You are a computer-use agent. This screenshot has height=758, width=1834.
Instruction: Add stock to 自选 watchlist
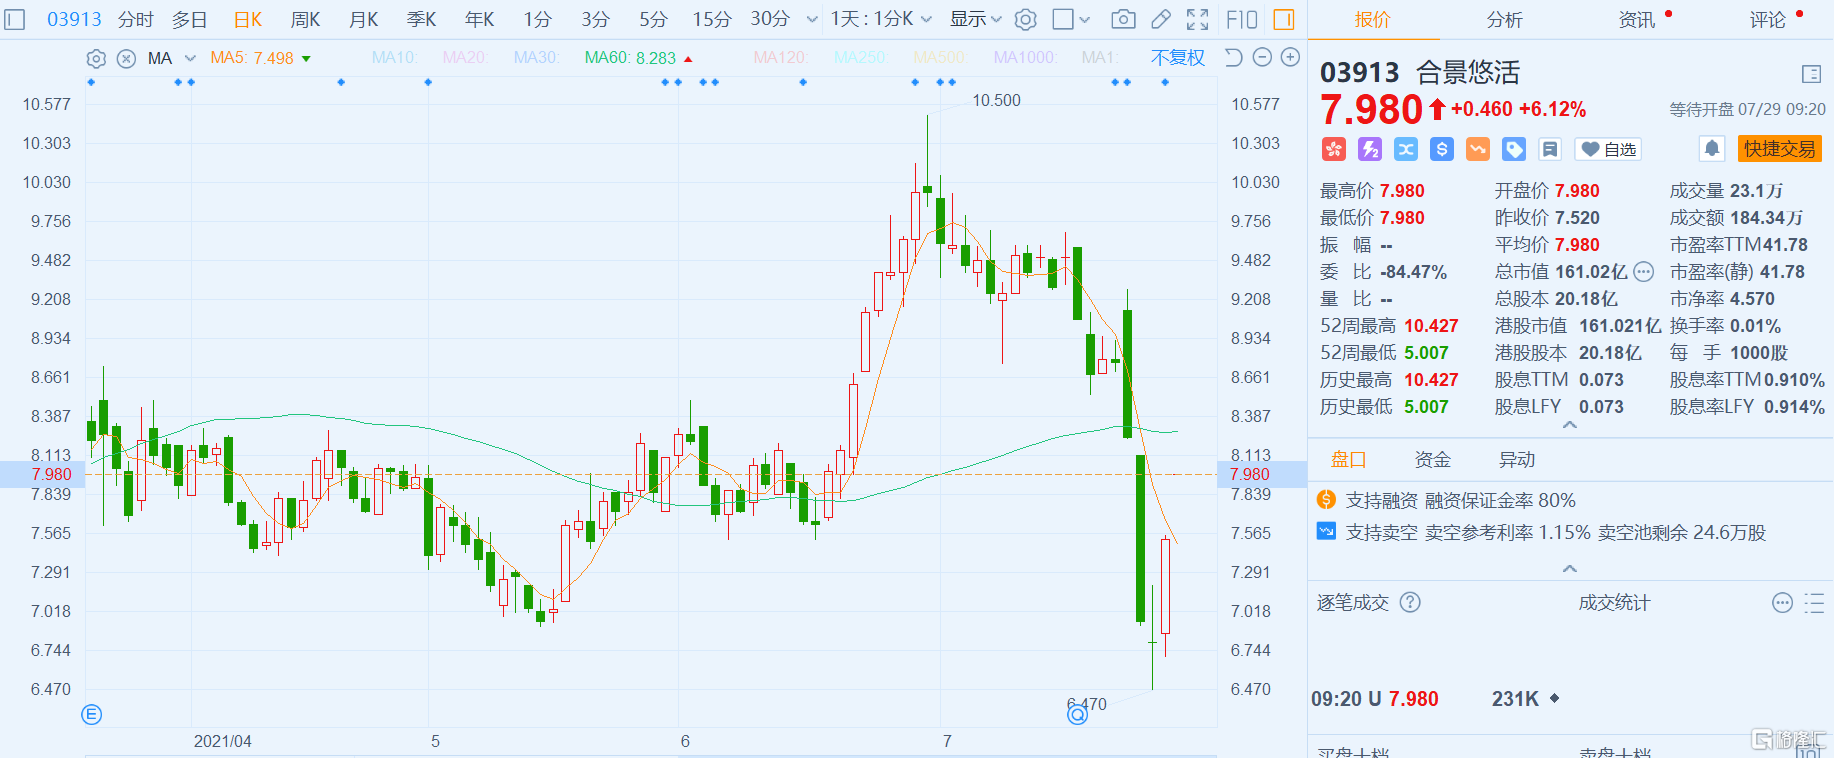1609,149
